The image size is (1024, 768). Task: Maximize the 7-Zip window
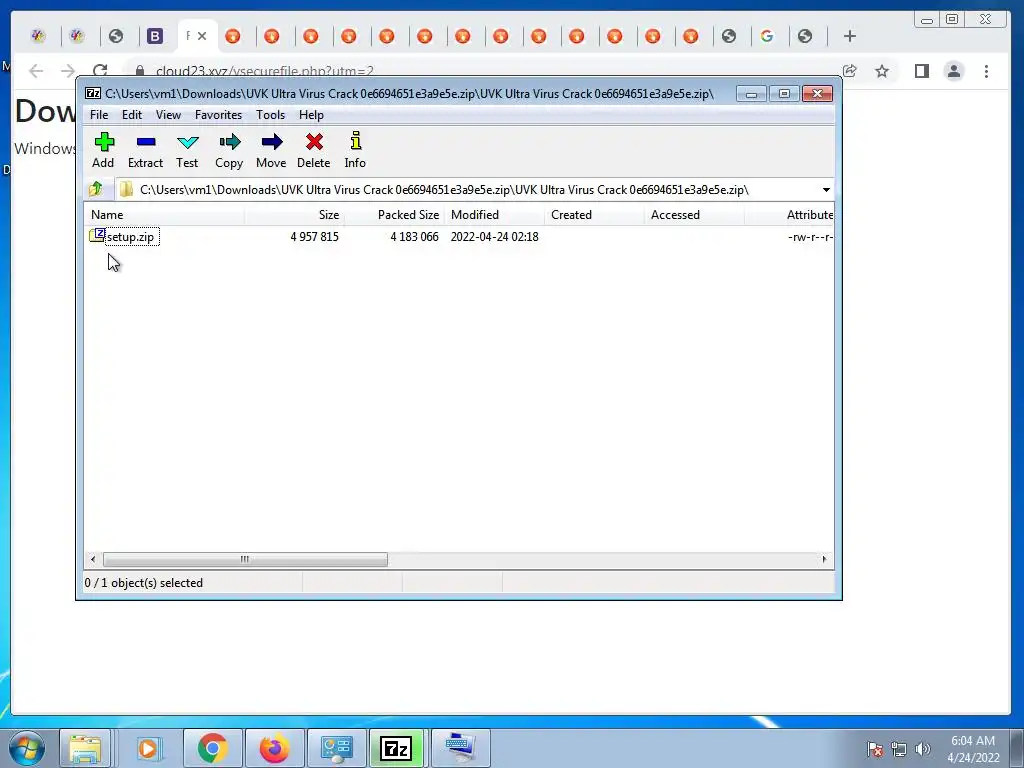(784, 94)
